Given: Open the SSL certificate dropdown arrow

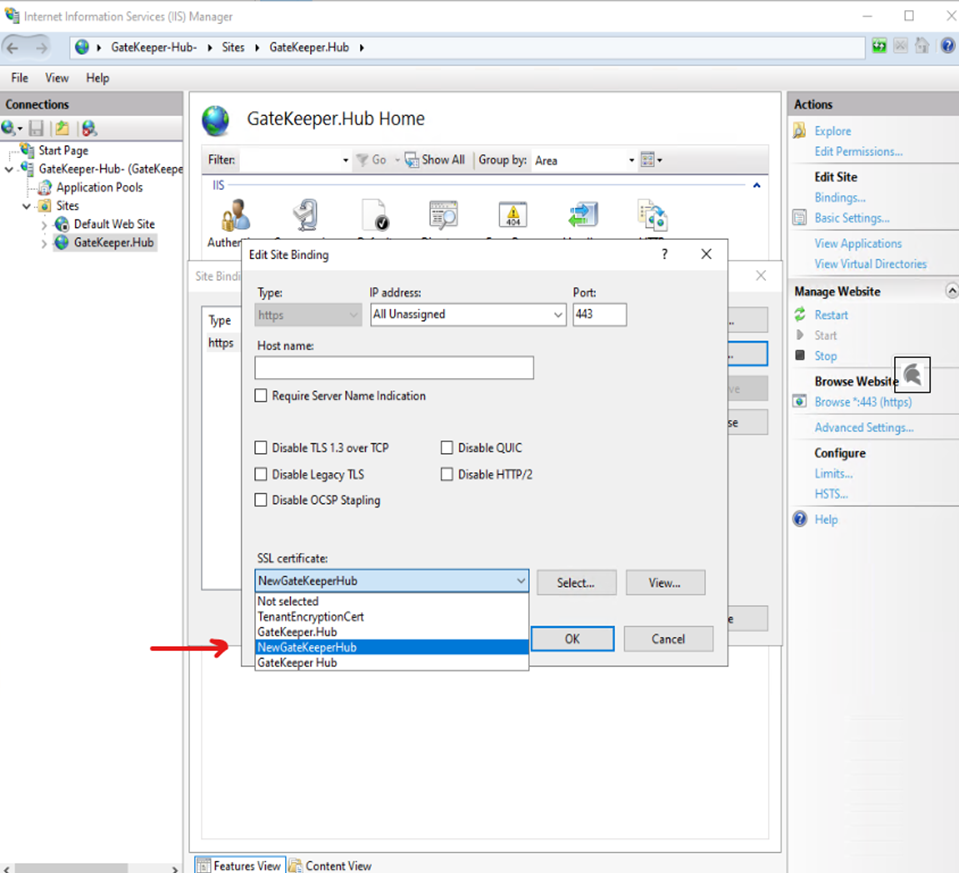Looking at the screenshot, I should pos(520,581).
